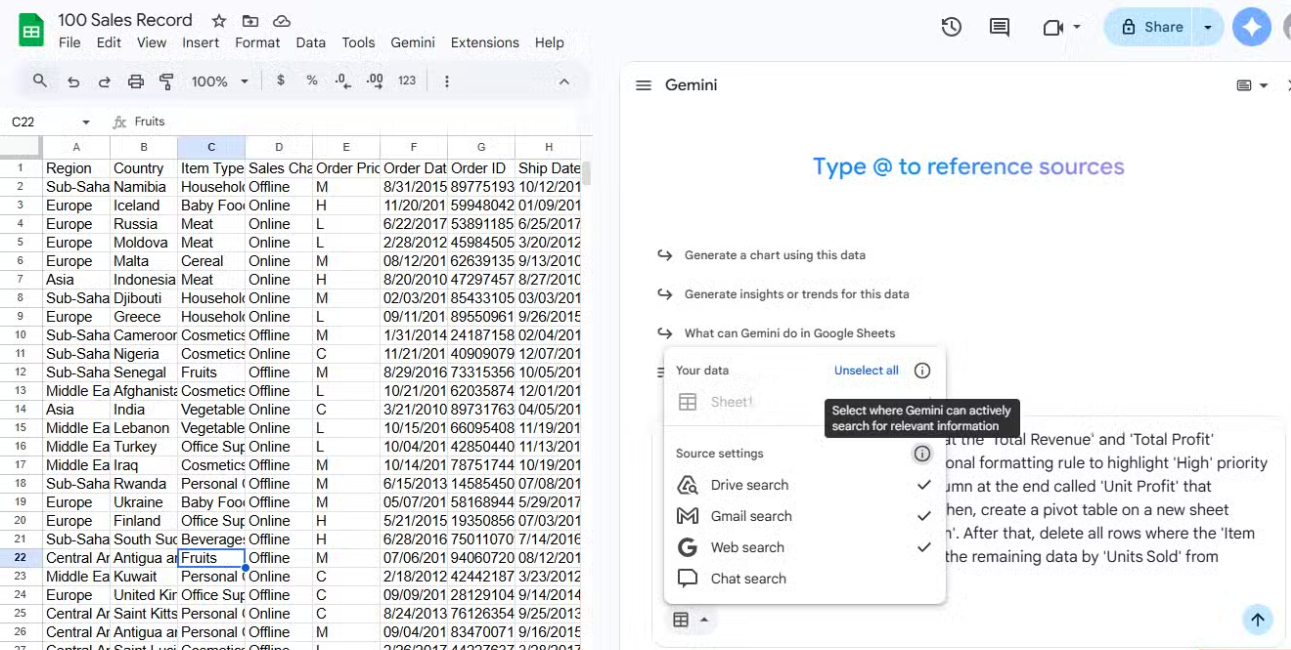Screen dimensions: 1291x650
Task: Open the Data menu
Action: [311, 42]
